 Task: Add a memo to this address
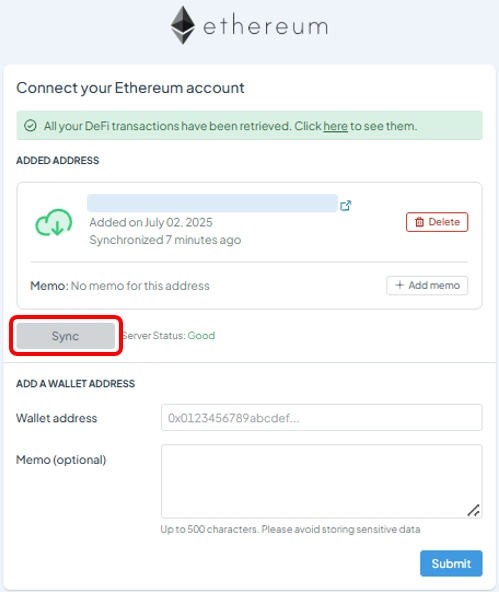coord(427,285)
